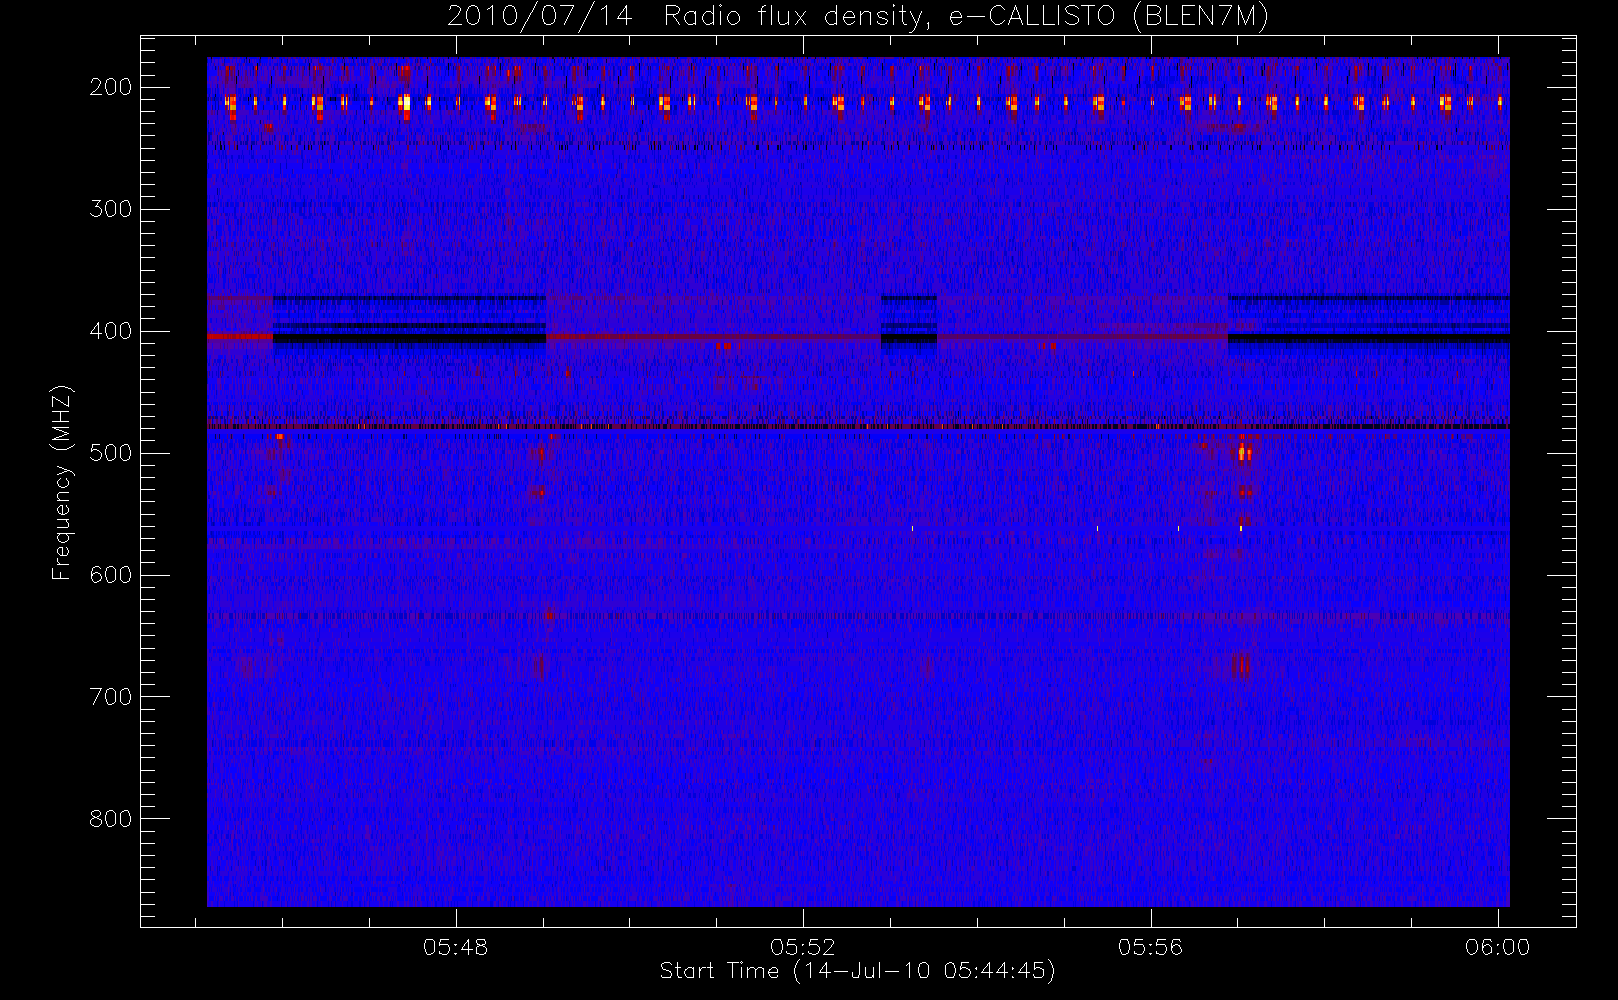Click the 'Start Time (14-Jul-10 05:44:45)' label

coord(858,971)
